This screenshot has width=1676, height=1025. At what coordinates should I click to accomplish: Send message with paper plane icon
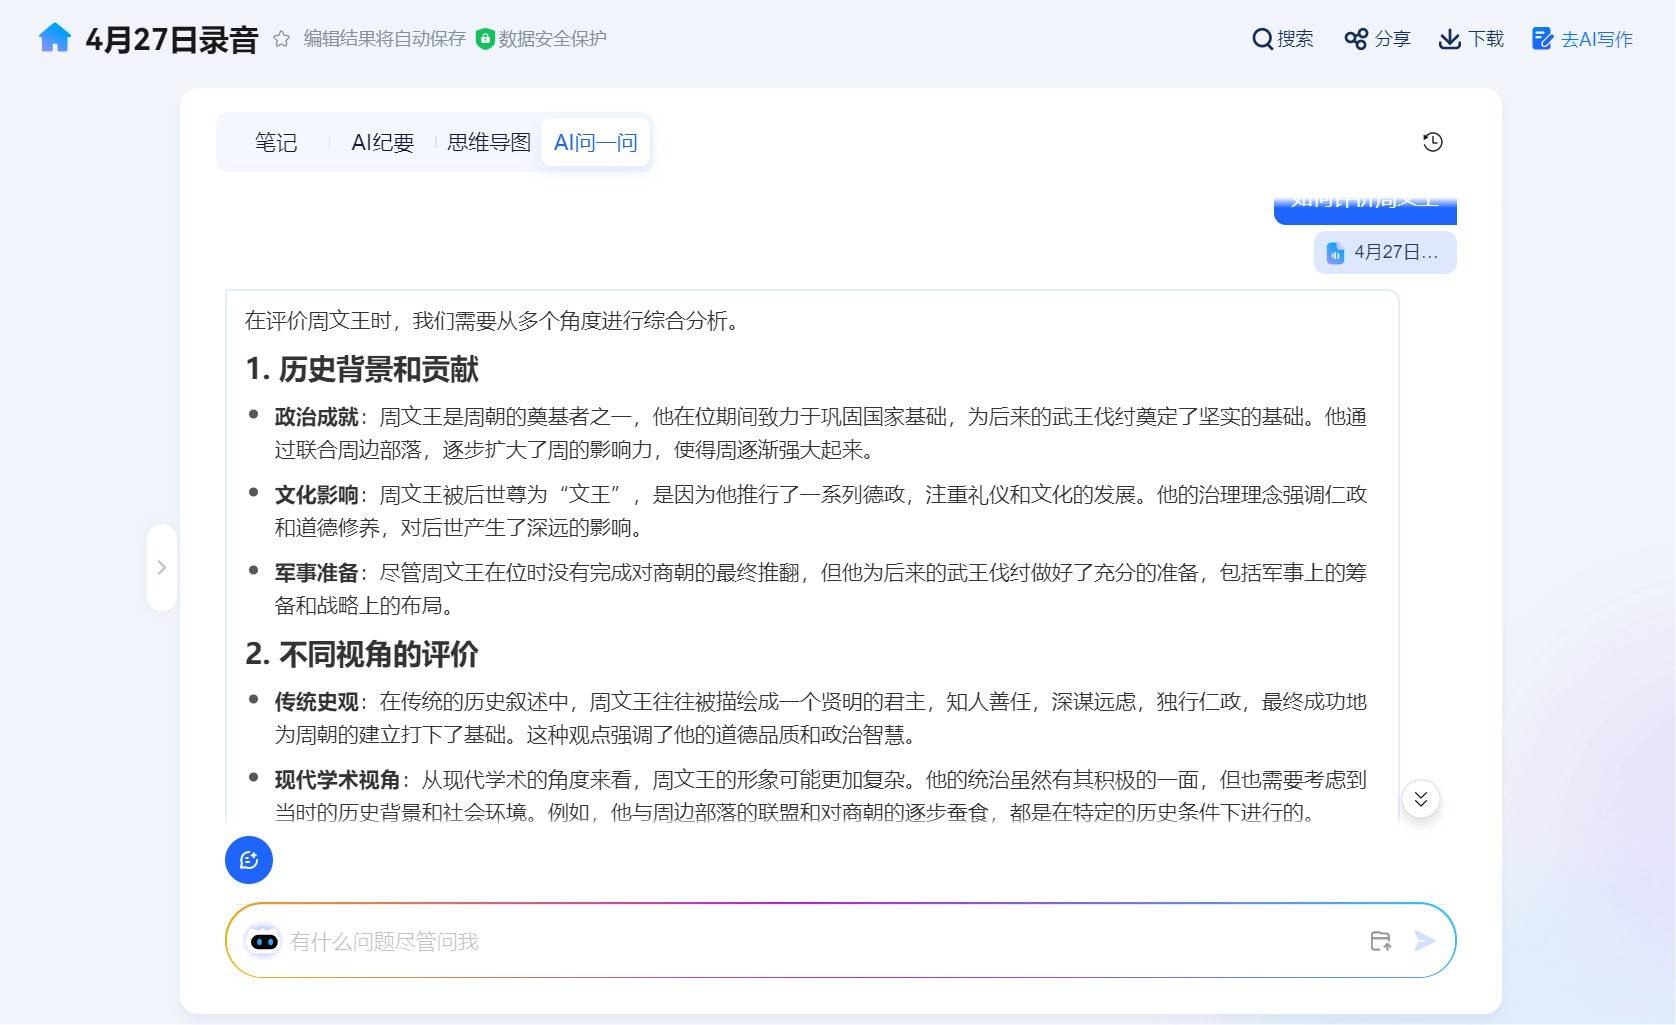(1425, 941)
